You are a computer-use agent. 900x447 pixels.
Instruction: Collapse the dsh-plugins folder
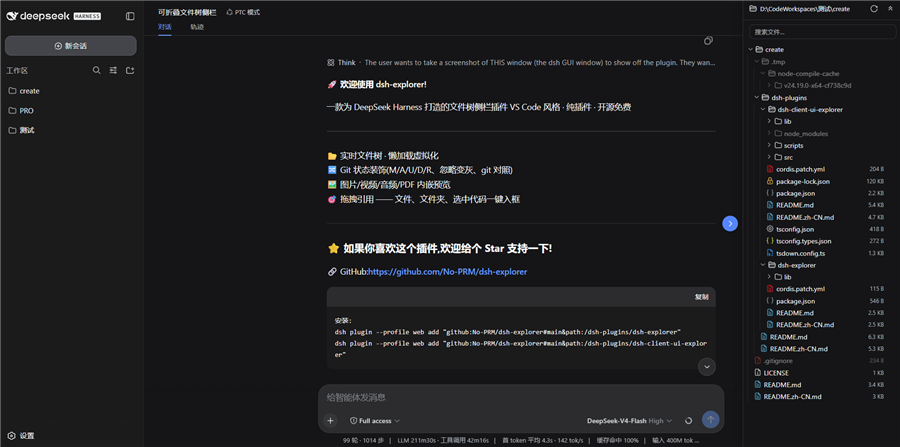point(757,98)
